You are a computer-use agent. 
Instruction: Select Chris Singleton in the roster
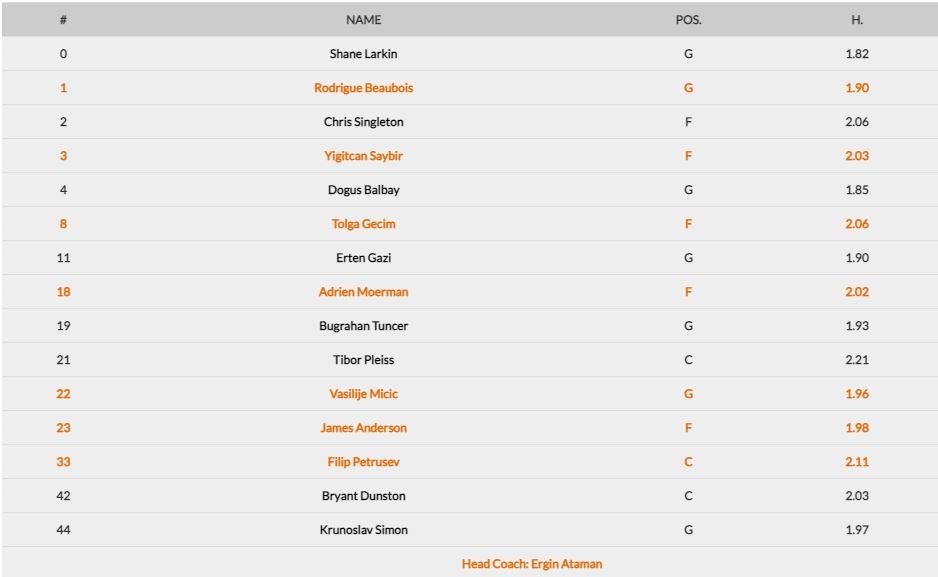[363, 122]
